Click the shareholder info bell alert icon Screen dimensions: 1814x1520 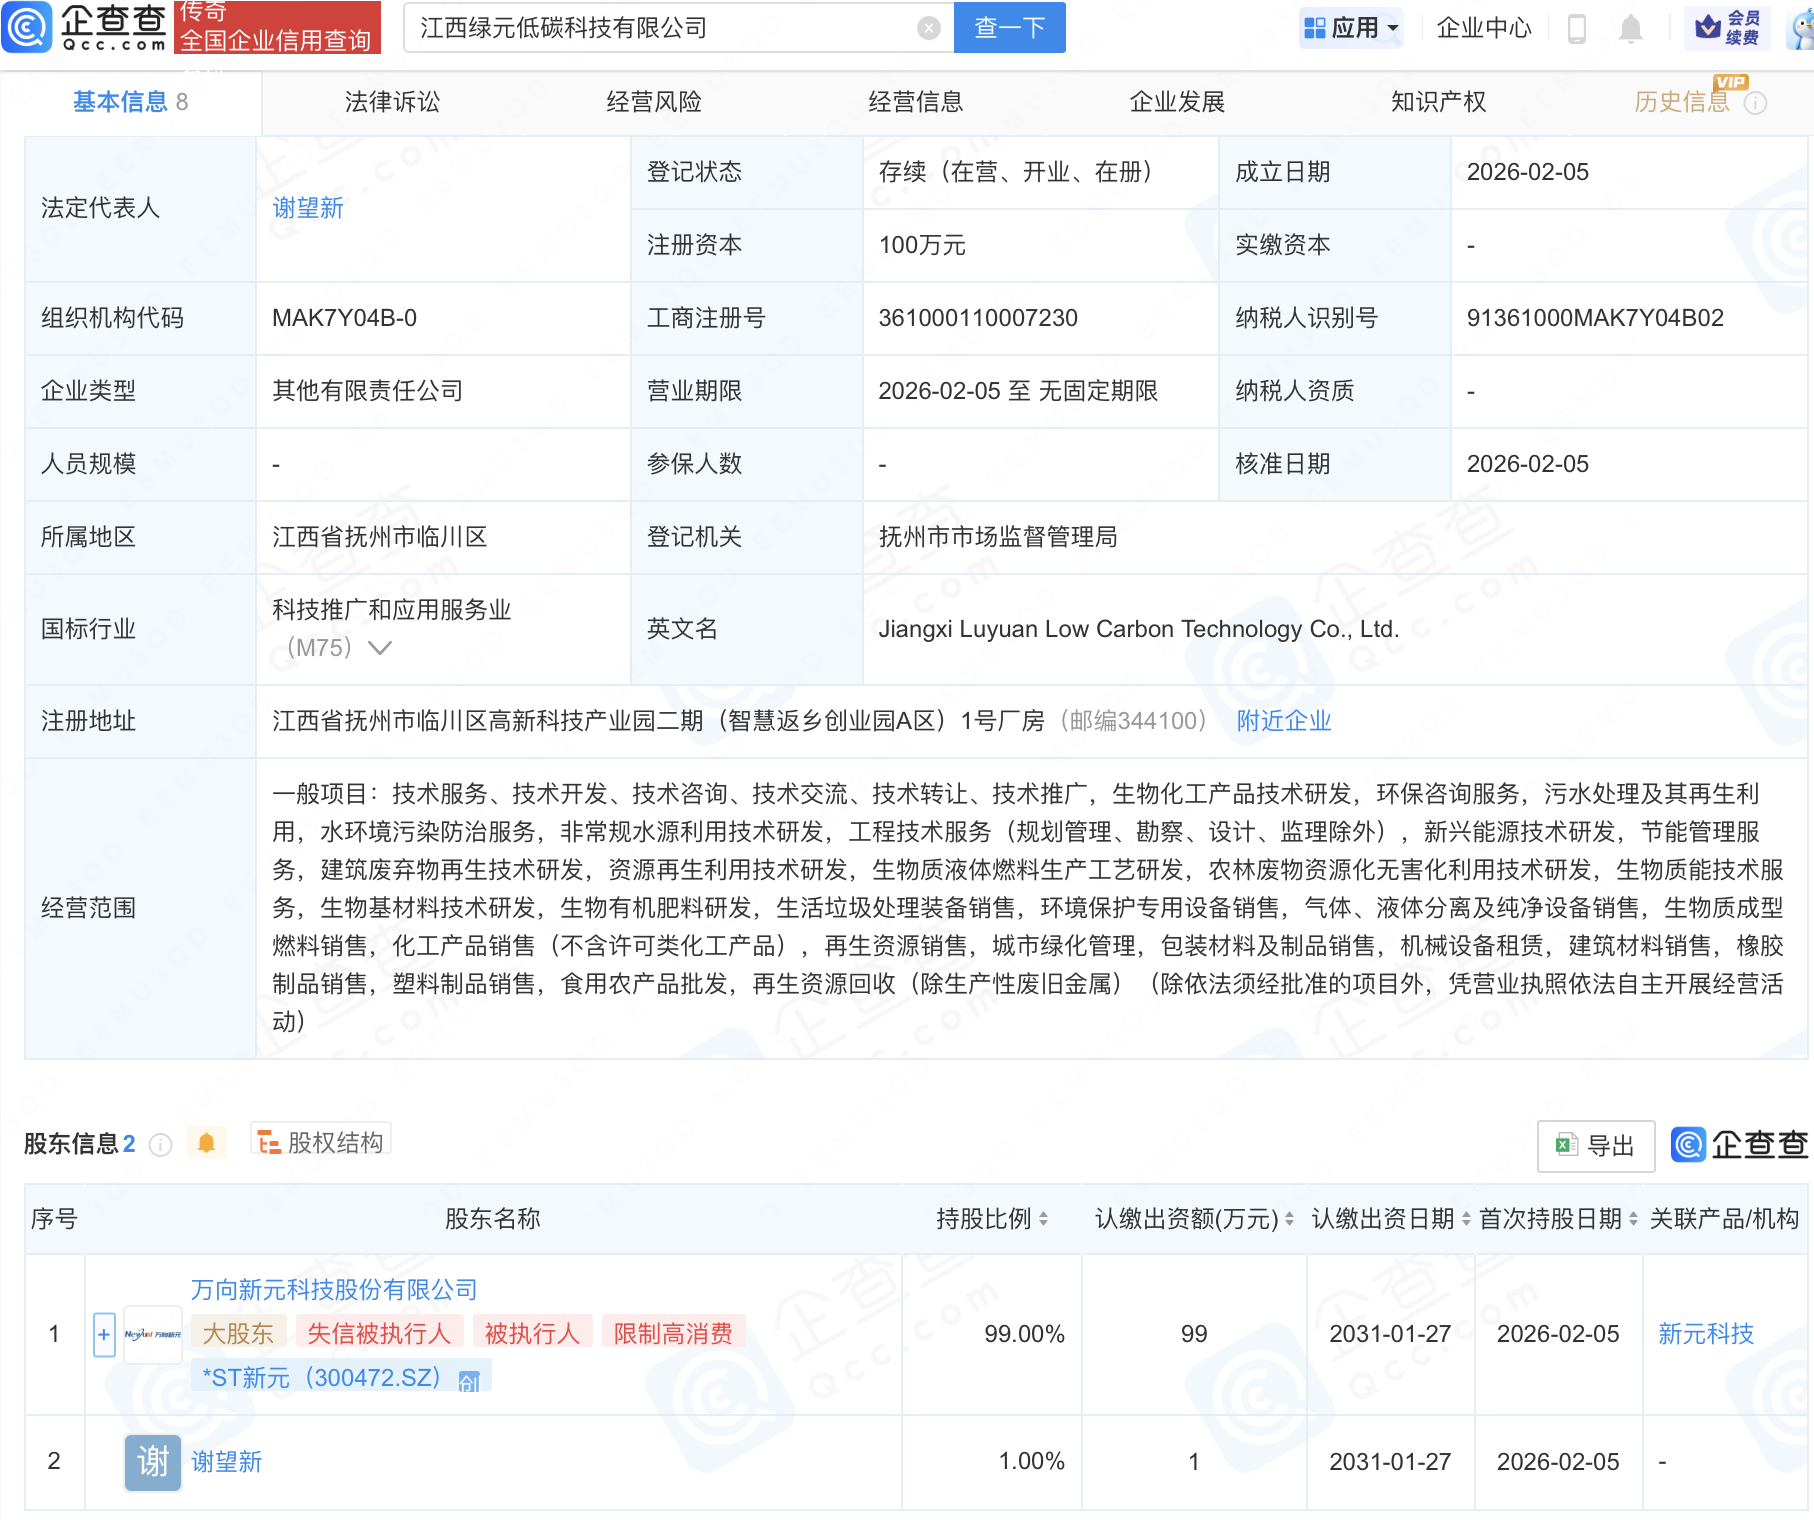click(207, 1143)
